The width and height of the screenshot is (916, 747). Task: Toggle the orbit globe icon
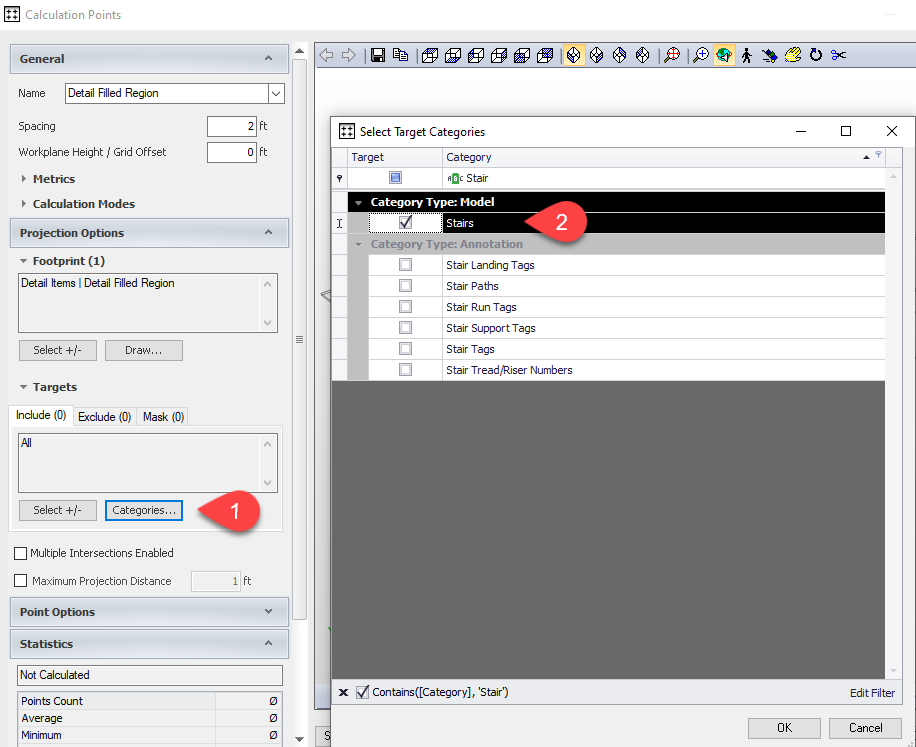click(724, 55)
